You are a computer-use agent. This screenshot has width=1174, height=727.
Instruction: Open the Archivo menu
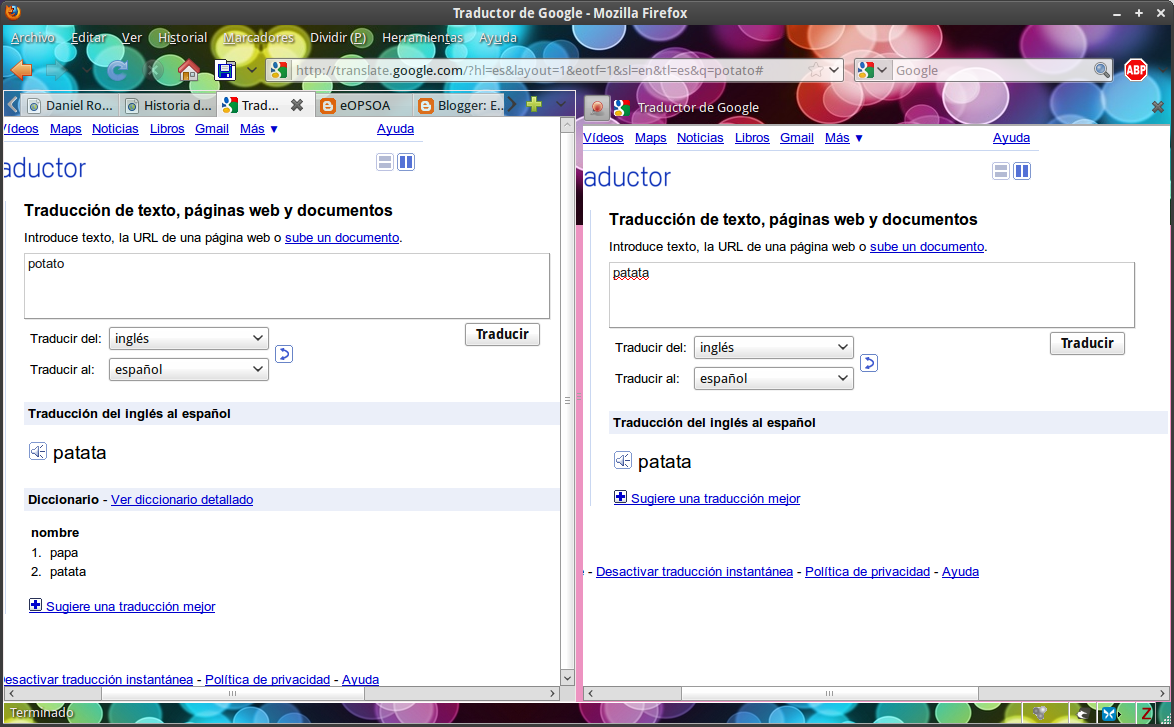[33, 37]
